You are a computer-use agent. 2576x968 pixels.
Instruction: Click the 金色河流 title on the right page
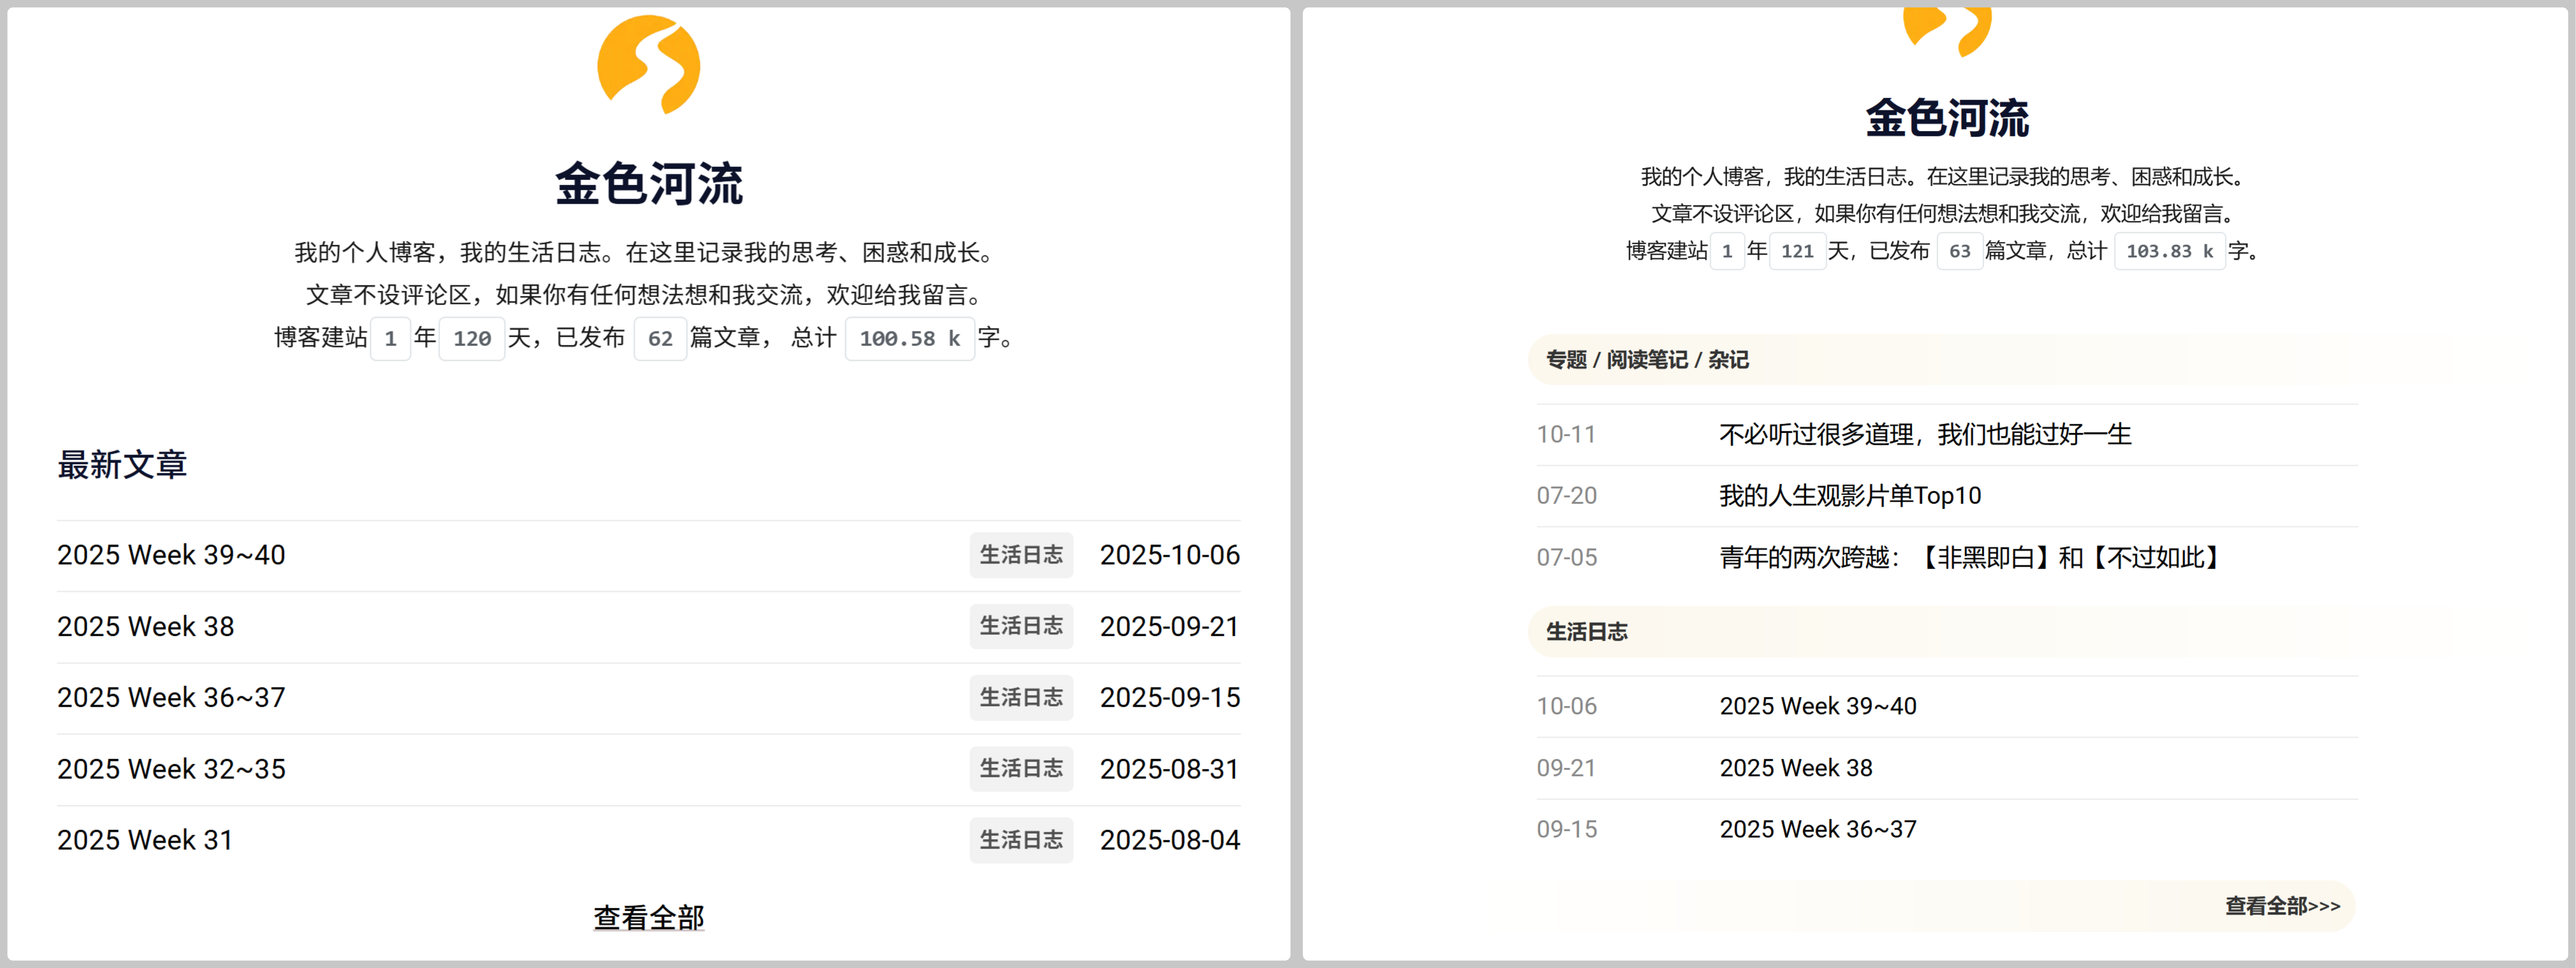click(x=1947, y=118)
